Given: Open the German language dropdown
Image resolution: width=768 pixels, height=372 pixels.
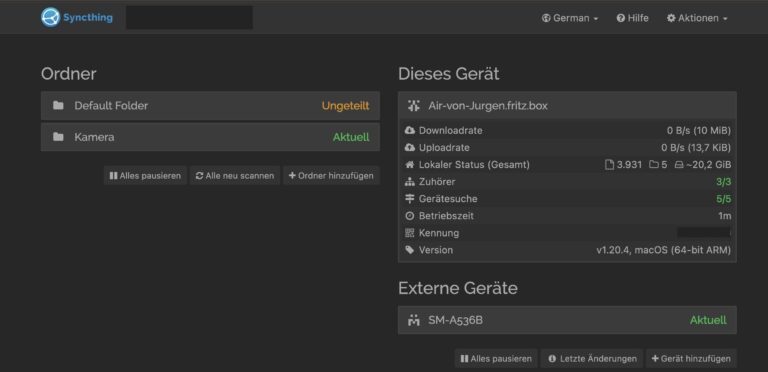Looking at the screenshot, I should pyautogui.click(x=570, y=18).
